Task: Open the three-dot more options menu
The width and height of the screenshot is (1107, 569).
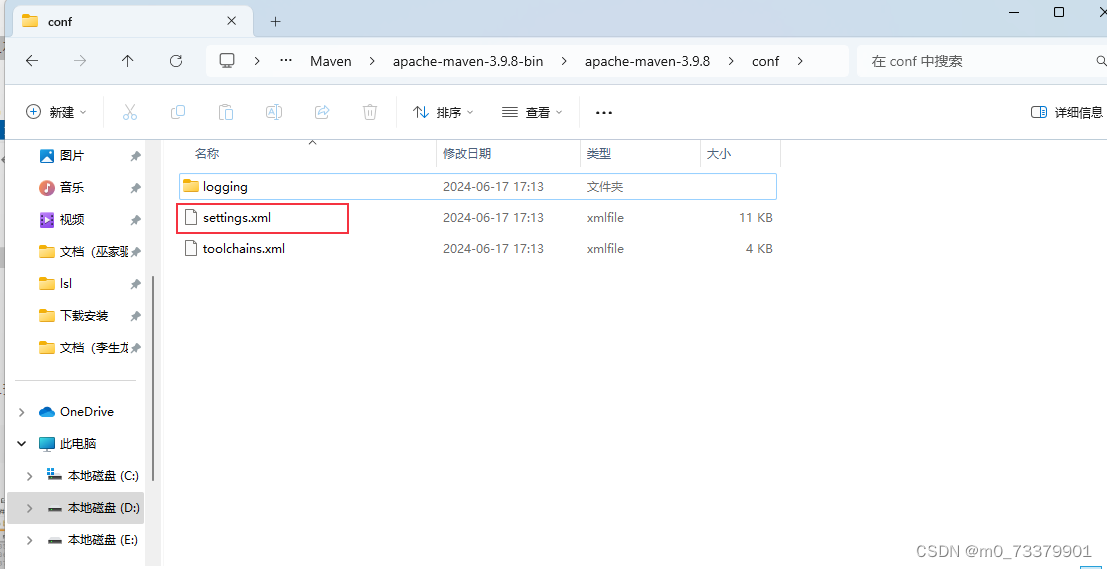Action: [x=604, y=112]
